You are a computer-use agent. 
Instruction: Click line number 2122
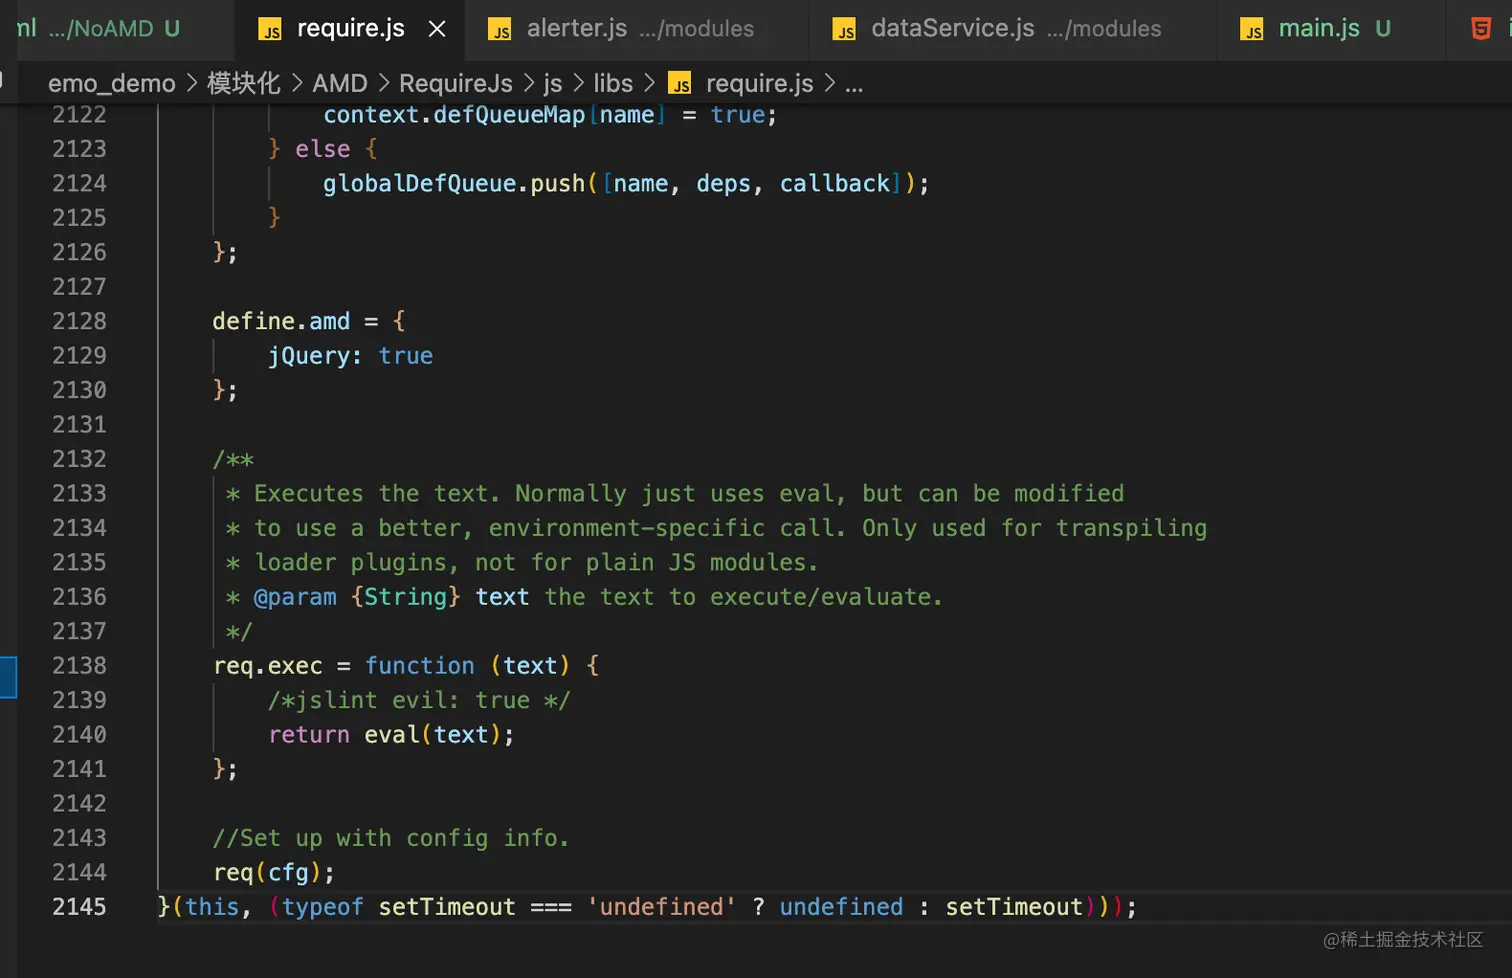(x=79, y=115)
